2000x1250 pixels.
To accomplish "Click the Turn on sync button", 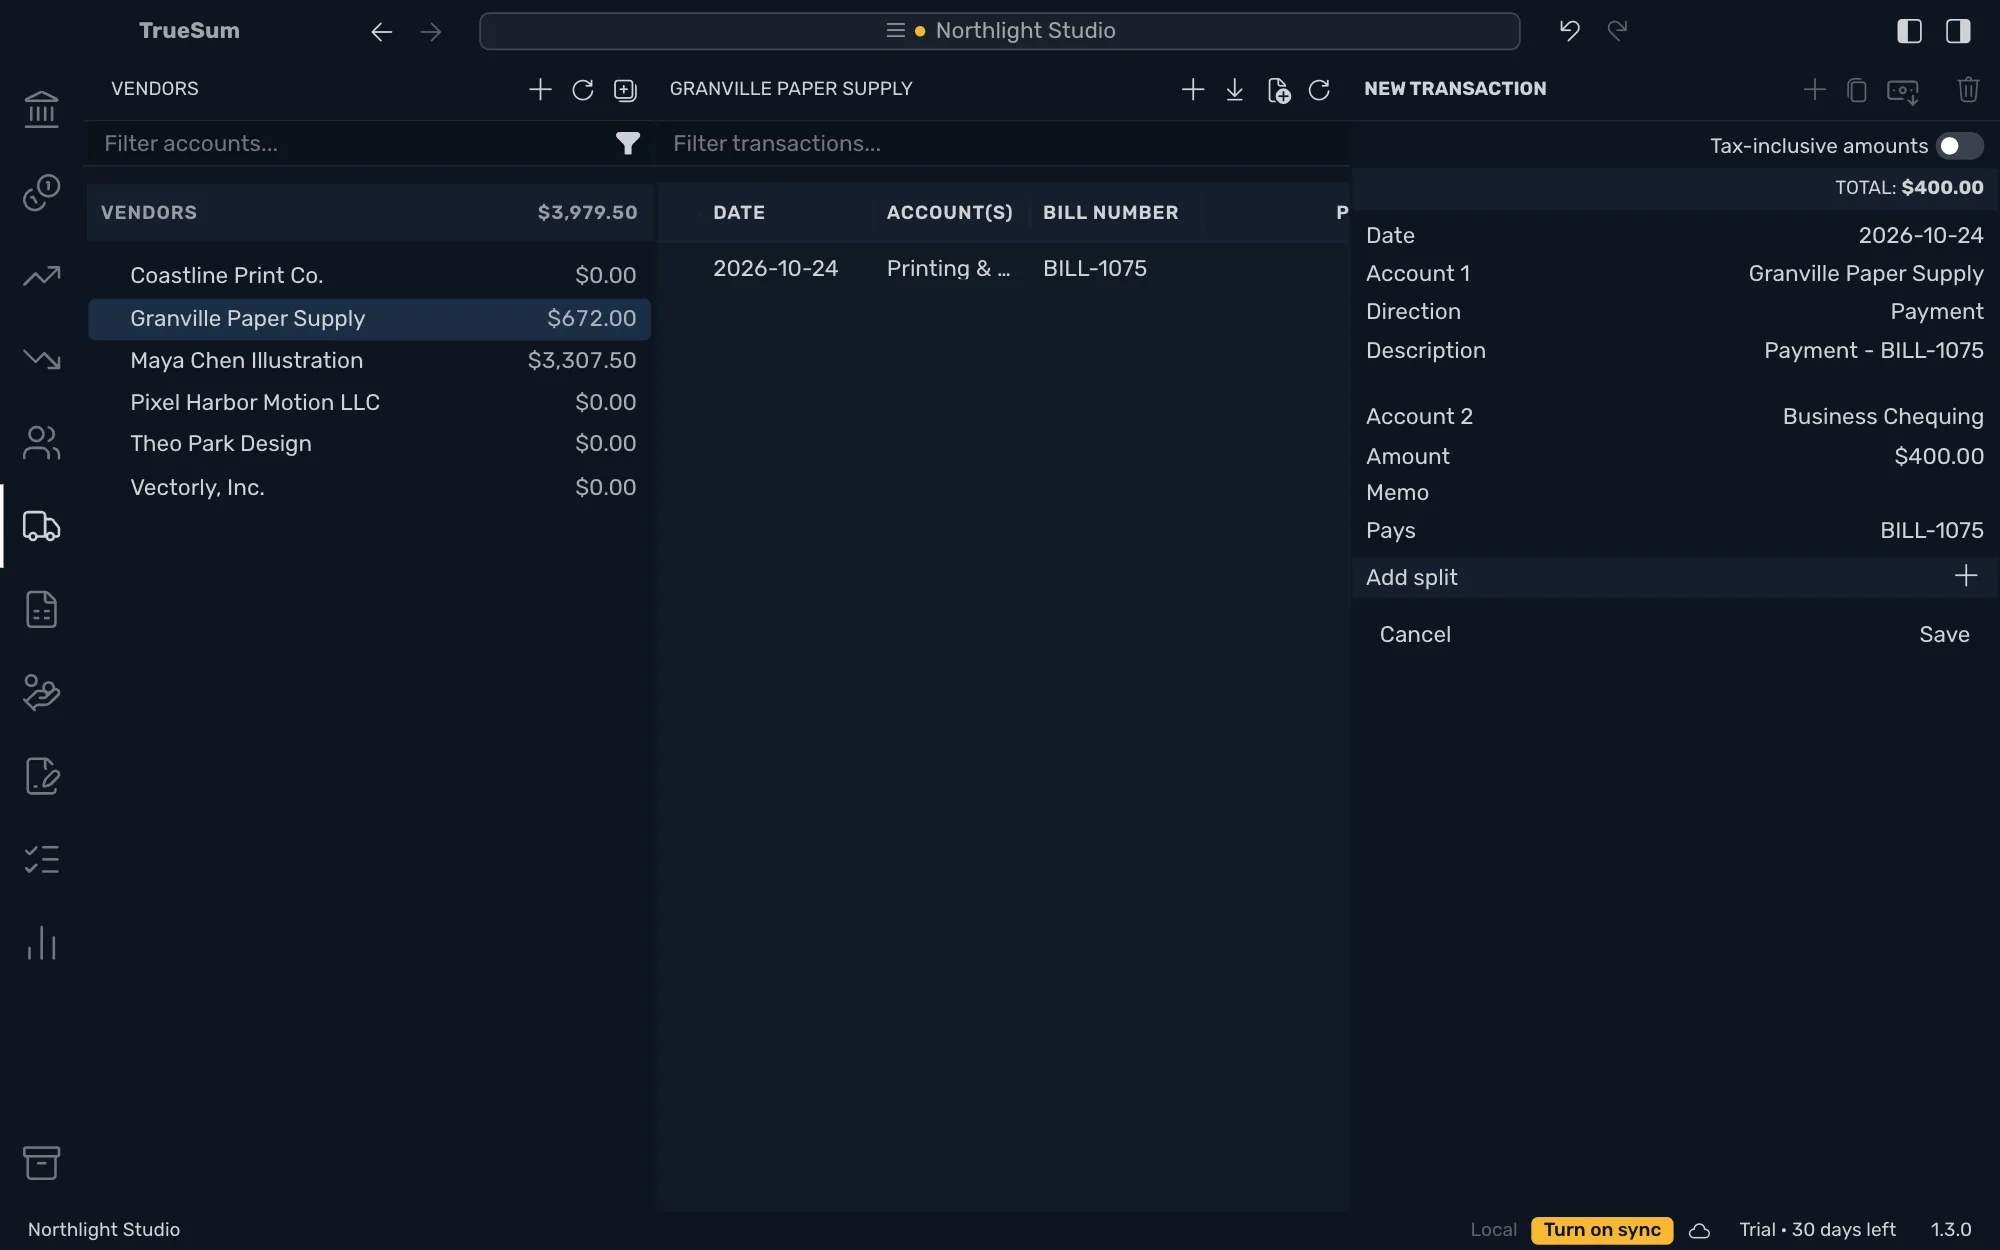I will pos(1601,1230).
